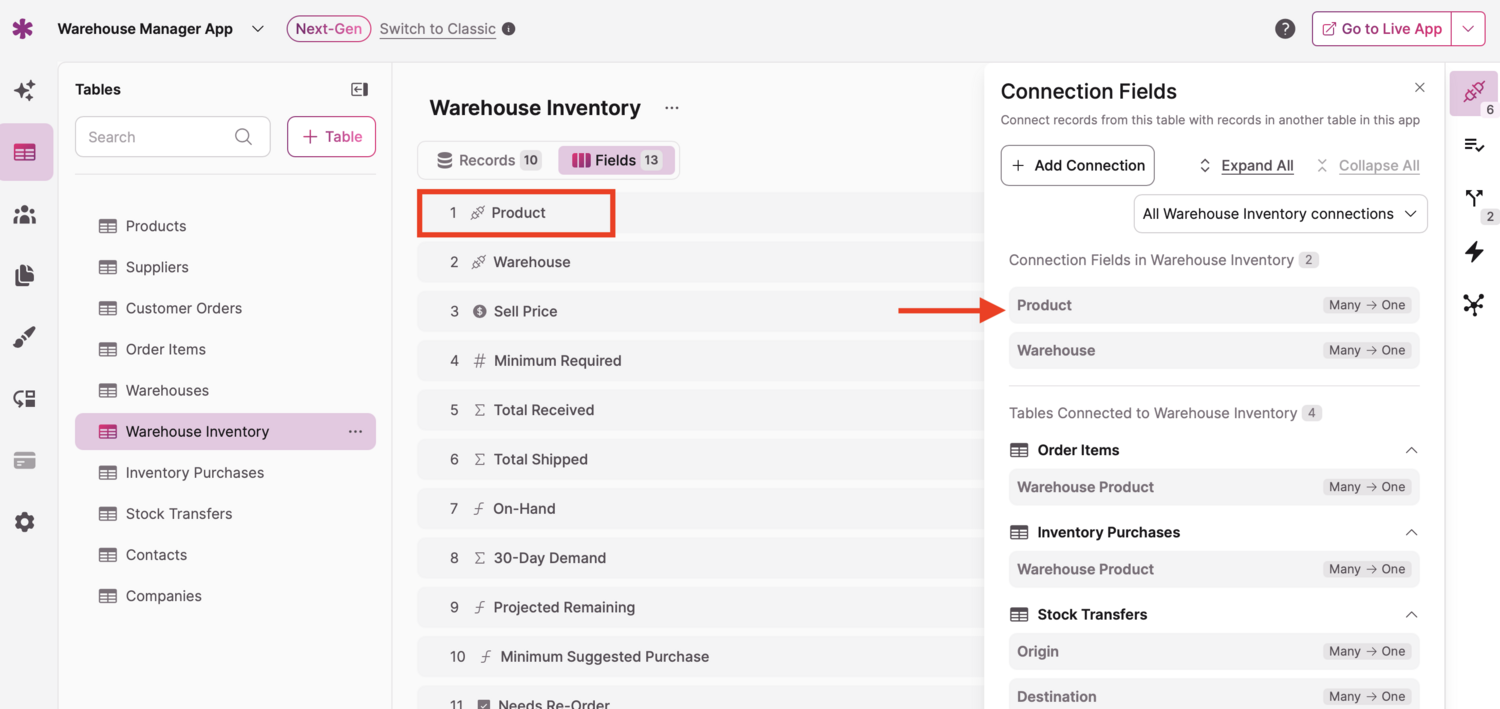This screenshot has height=709, width=1500.
Task: Click the paintbrush themes icon in sidebar
Action: (x=25, y=338)
